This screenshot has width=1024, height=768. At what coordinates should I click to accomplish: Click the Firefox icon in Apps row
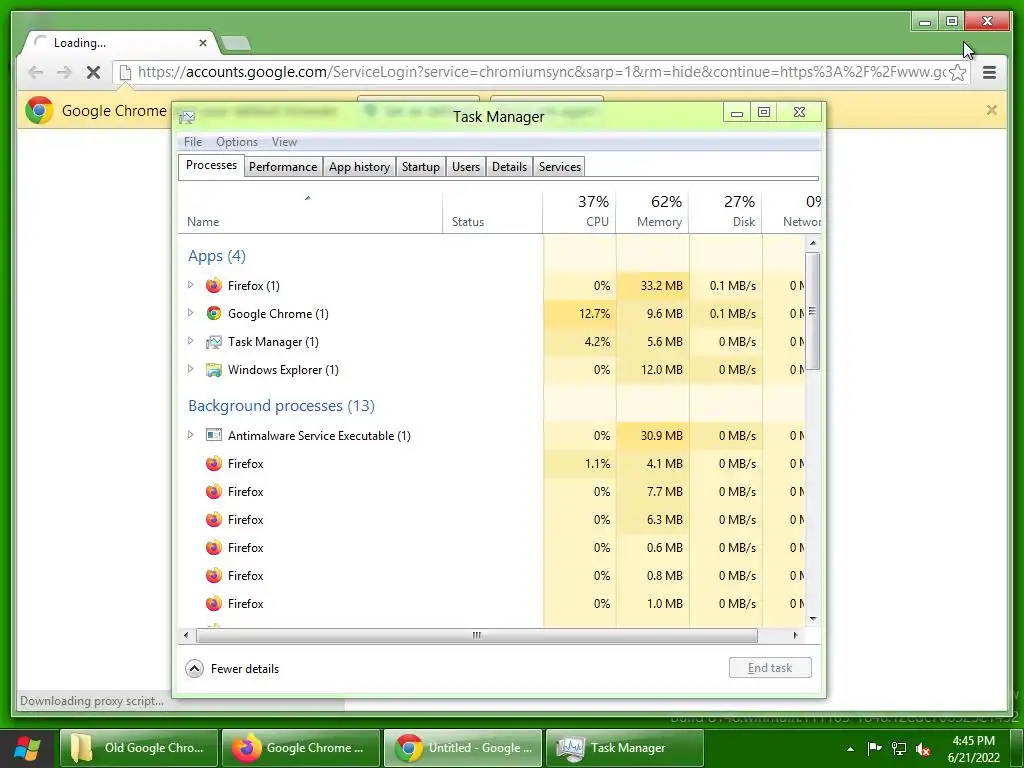pos(214,285)
